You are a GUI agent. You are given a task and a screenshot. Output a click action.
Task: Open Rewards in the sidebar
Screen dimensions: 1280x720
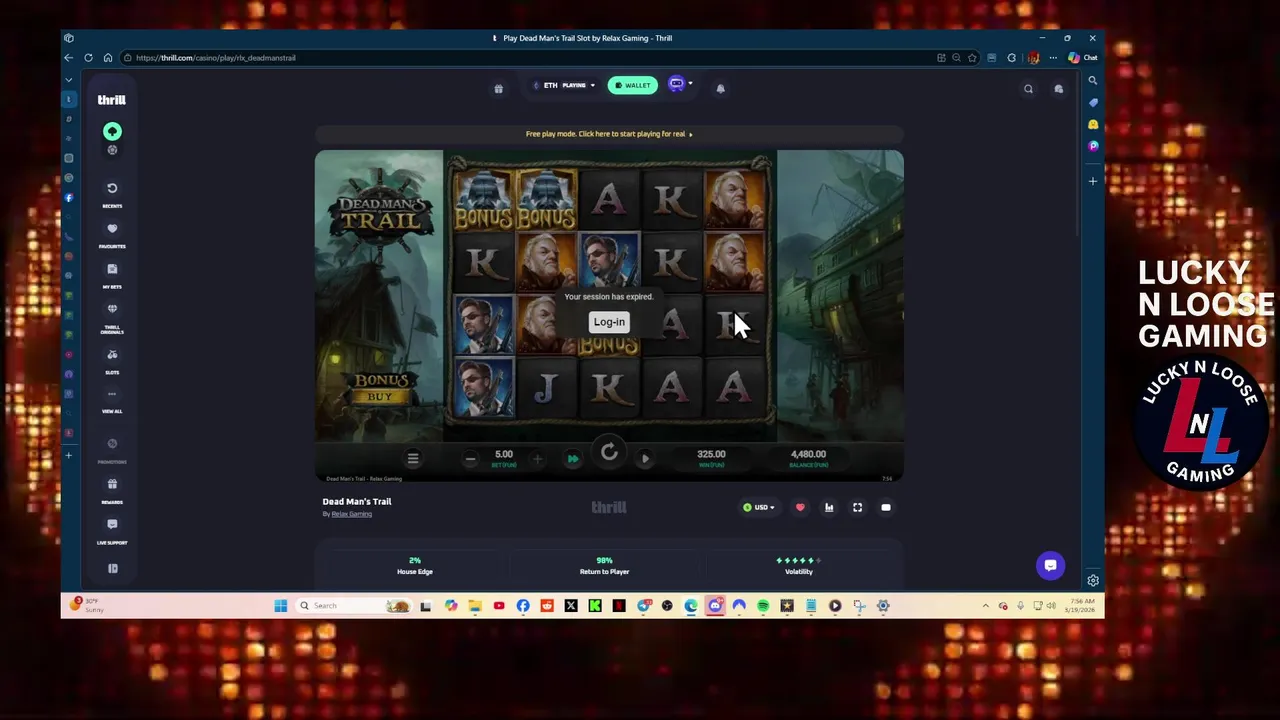coord(112,490)
